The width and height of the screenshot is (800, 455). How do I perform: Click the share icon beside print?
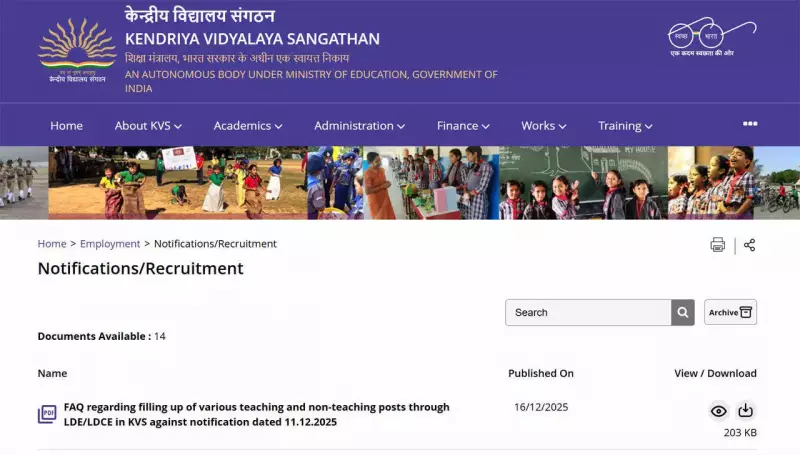[750, 245]
